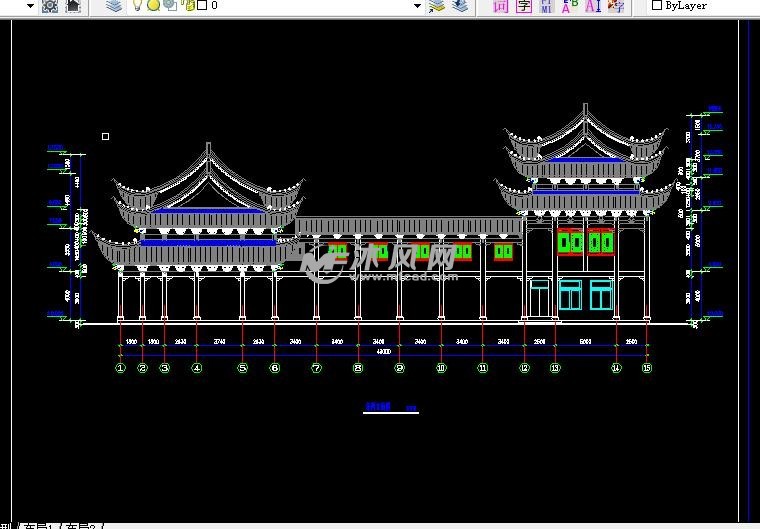Image resolution: width=760 pixels, height=529 pixels.
Task: Click the AB text edit icon
Action: coord(570,6)
